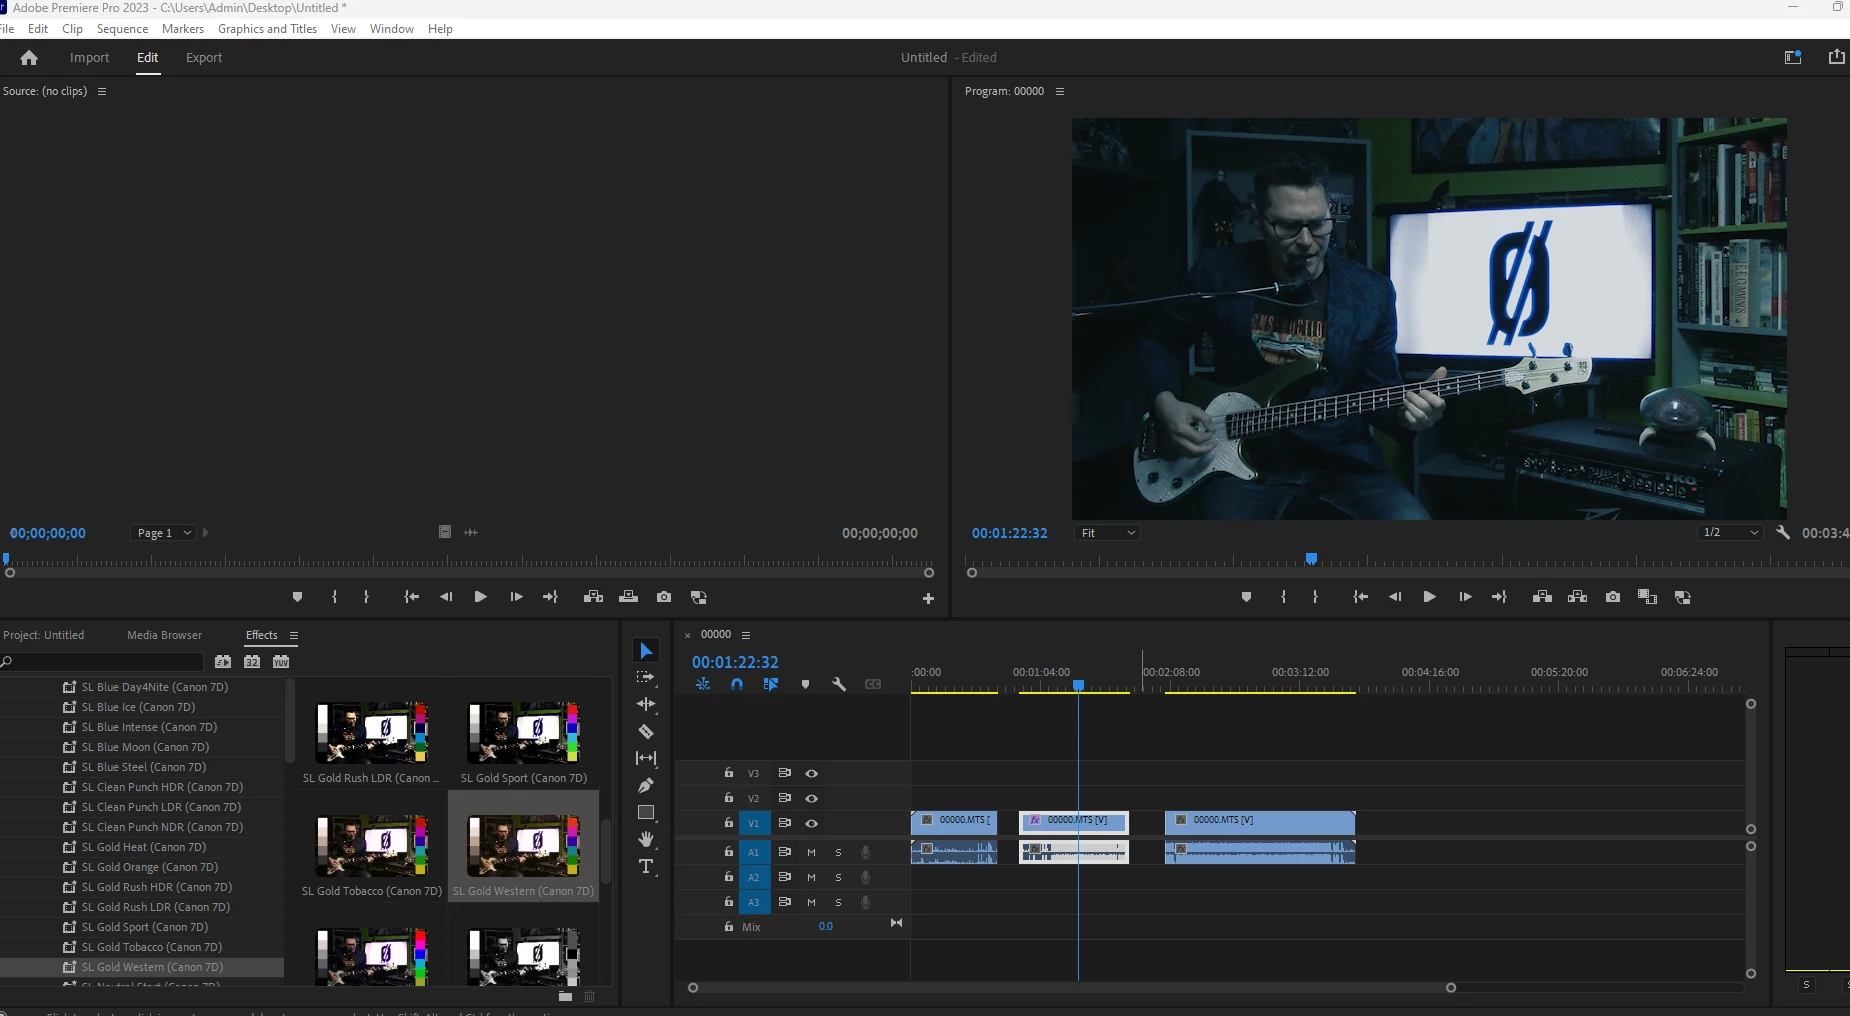Viewport: 1850px width, 1016px height.
Task: Go to Export workspace
Action: point(204,58)
